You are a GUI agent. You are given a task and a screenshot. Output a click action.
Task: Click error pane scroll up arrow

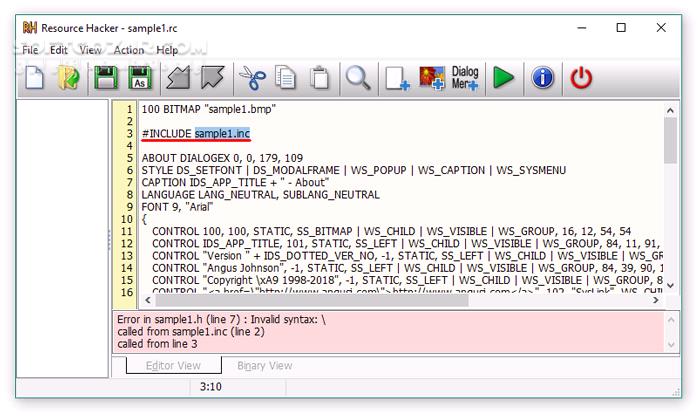coord(671,320)
